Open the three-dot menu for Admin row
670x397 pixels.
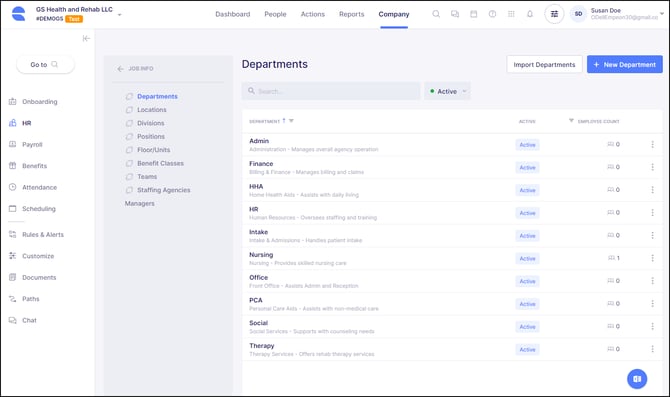point(652,144)
